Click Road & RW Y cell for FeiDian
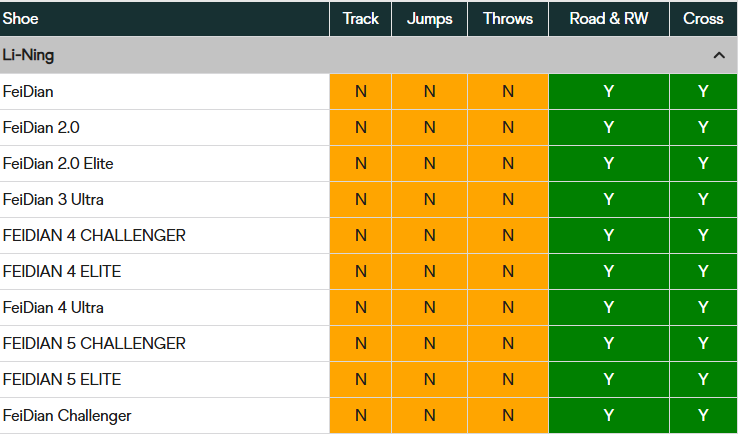Screen dimensions: 740x434 click(609, 92)
